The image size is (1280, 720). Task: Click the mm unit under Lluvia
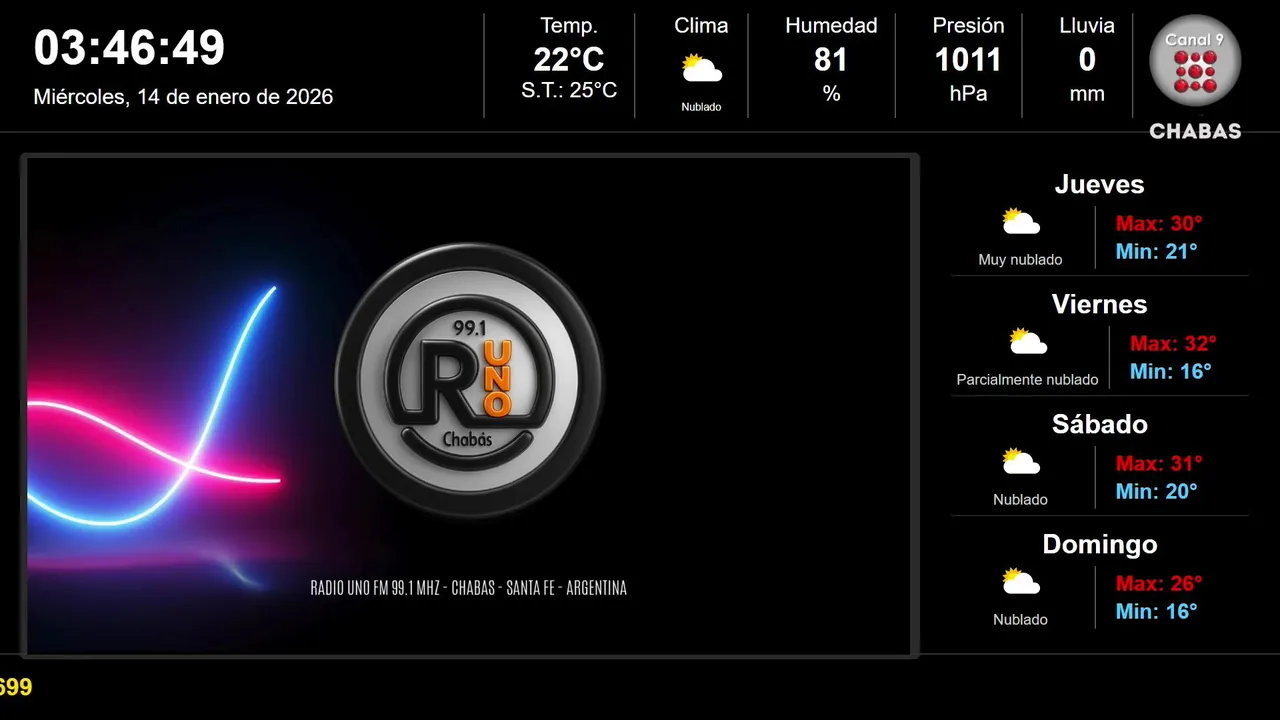click(1087, 94)
